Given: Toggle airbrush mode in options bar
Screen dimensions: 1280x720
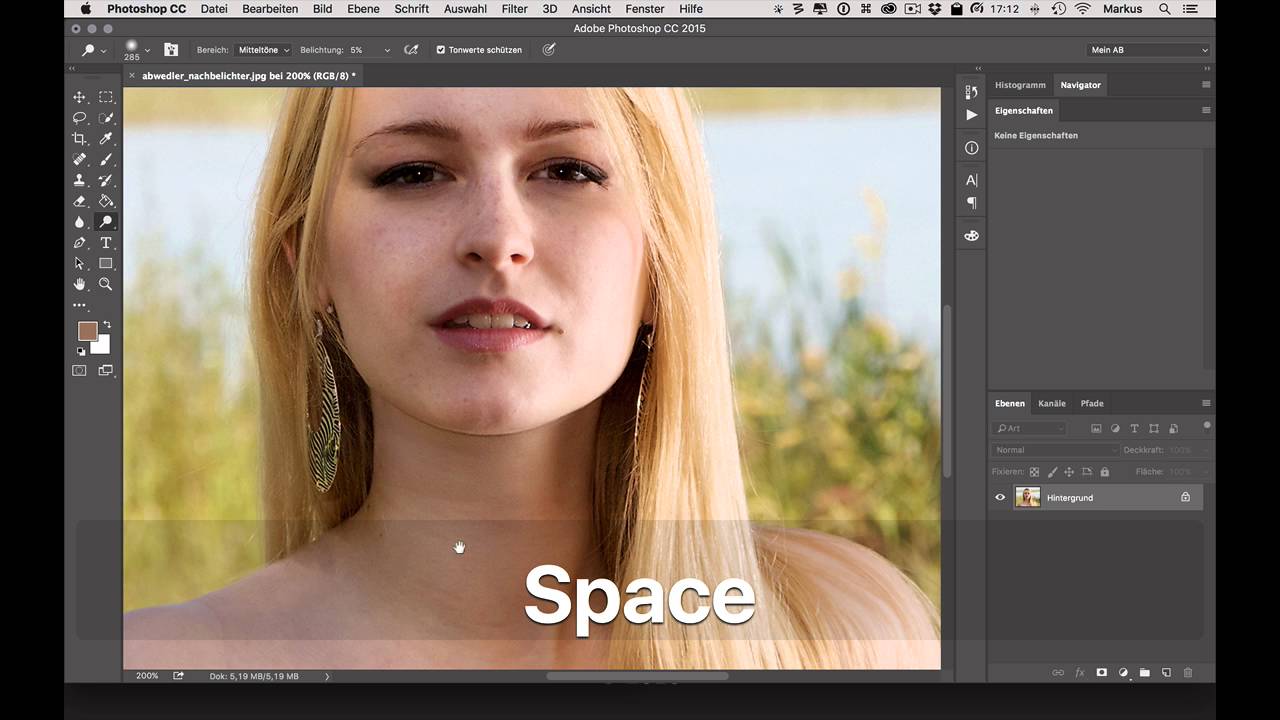Looking at the screenshot, I should click(411, 49).
